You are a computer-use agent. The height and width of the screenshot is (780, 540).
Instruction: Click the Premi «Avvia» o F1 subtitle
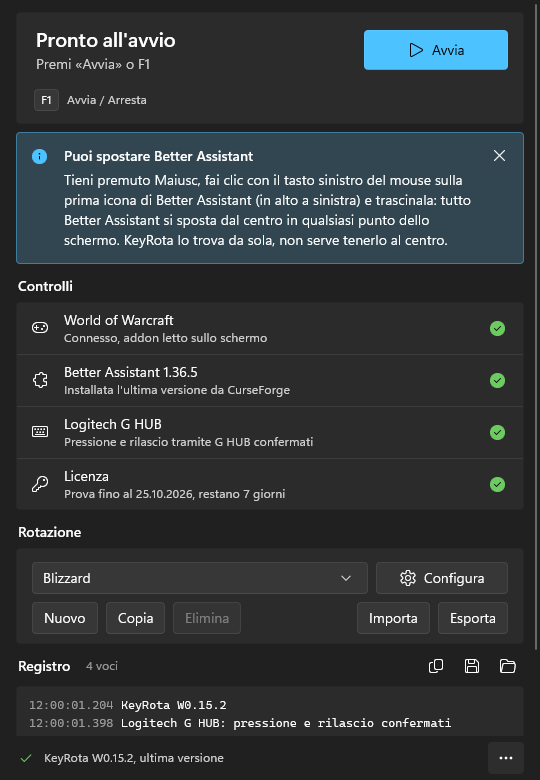[x=93, y=64]
